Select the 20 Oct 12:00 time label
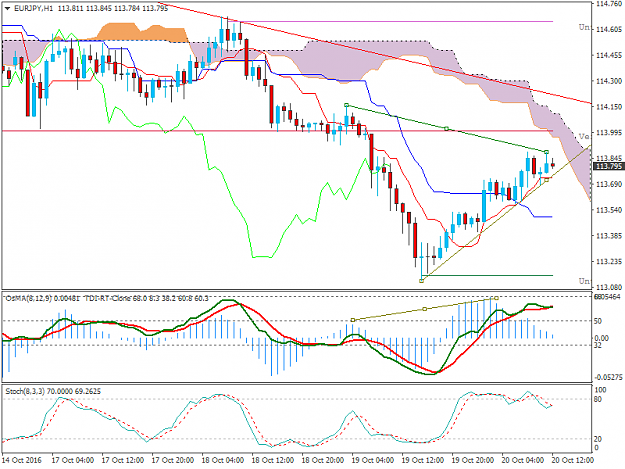The image size is (625, 469). pyautogui.click(x=573, y=460)
